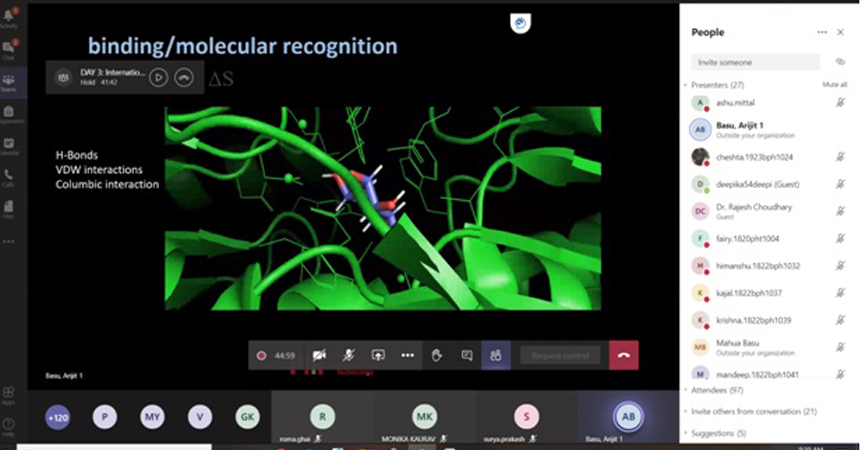Open more actions menu in meeting toolbar
861x450 pixels.
pos(407,355)
